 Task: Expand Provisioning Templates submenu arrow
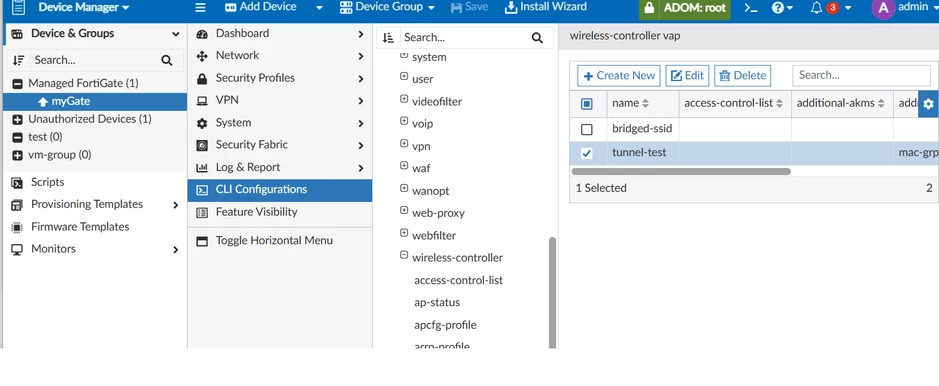[x=175, y=205]
